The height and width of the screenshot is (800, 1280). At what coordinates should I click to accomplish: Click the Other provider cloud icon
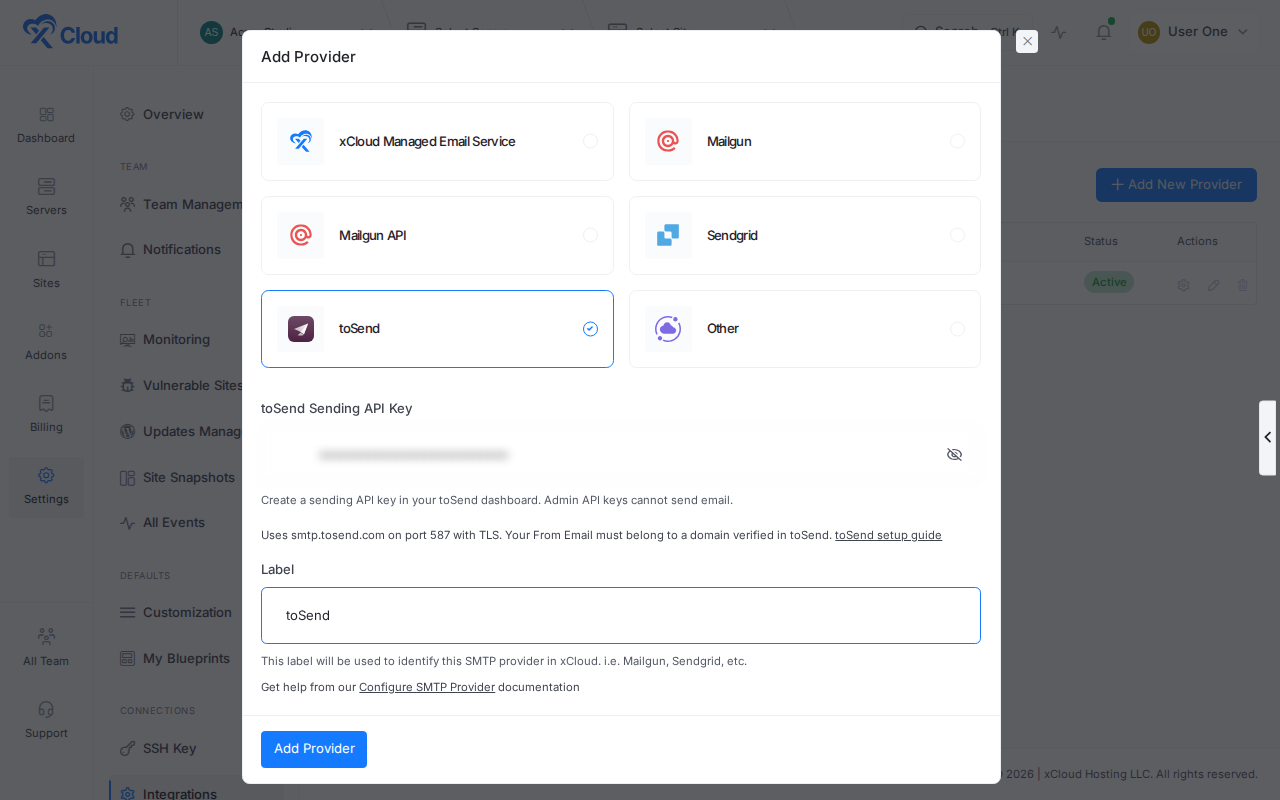point(668,329)
